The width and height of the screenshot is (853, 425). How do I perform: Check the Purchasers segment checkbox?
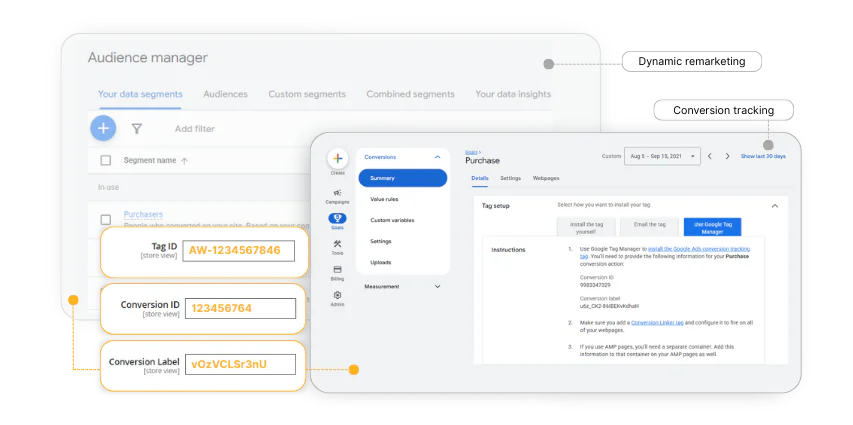(x=106, y=220)
